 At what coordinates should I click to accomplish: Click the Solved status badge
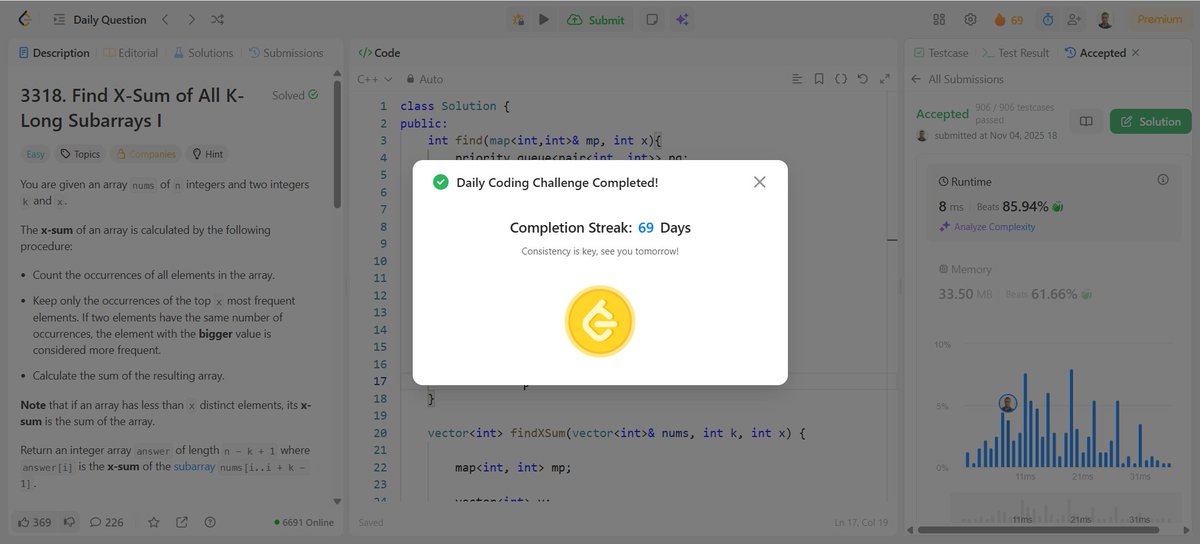[295, 95]
